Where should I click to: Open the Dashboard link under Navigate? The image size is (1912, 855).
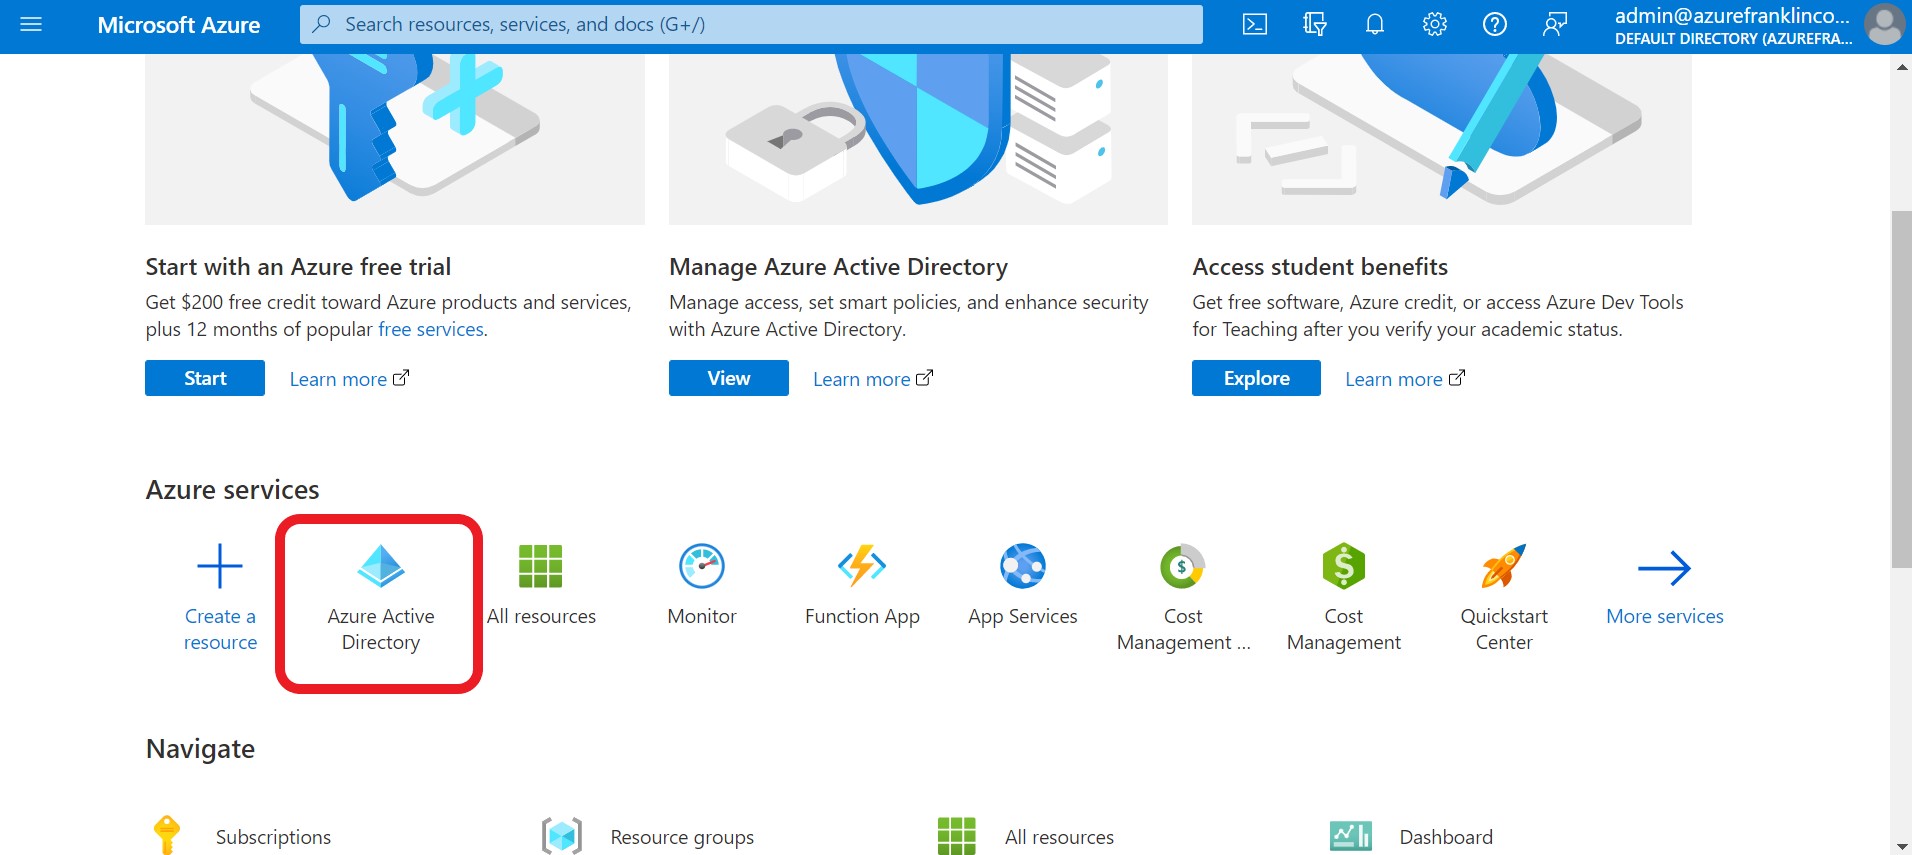coord(1446,837)
